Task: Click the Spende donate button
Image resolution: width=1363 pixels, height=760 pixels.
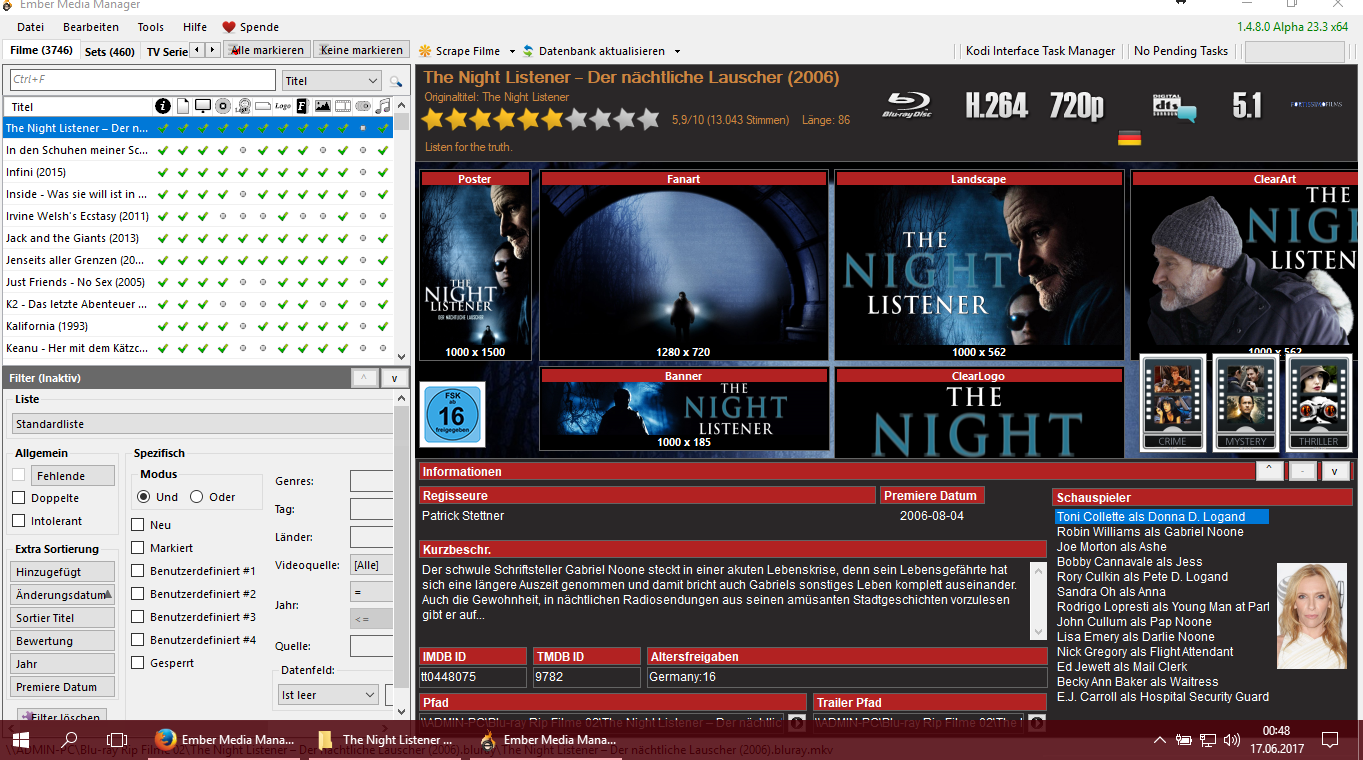Action: (250, 27)
